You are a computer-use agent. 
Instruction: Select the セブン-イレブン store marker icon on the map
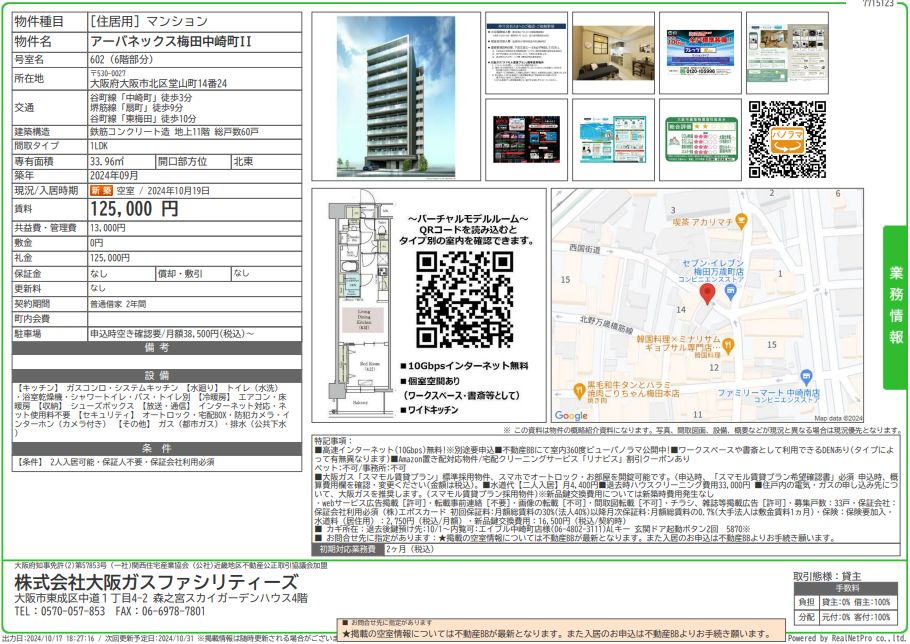coord(731,292)
